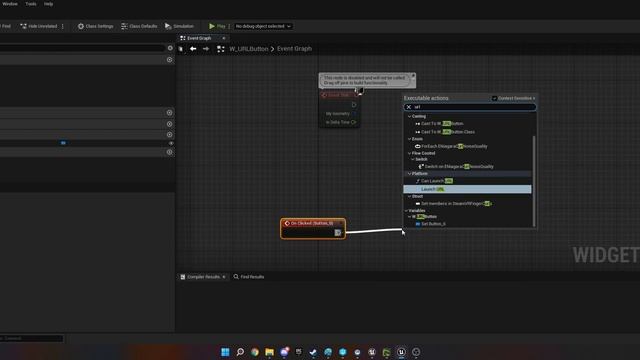Switch to the Event Graph tab
This screenshot has height=360, width=640.
(x=199, y=38)
